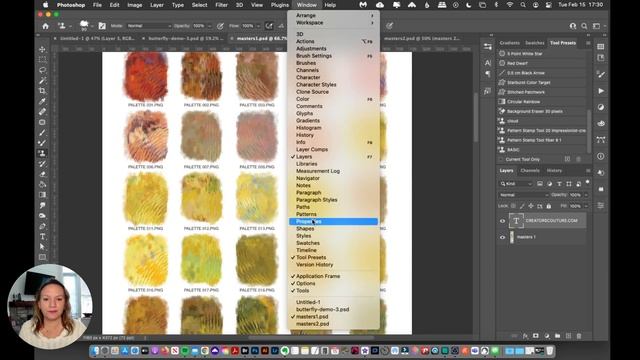Create new group with folder icon
The width and height of the screenshot is (640, 360).
pos(558,336)
